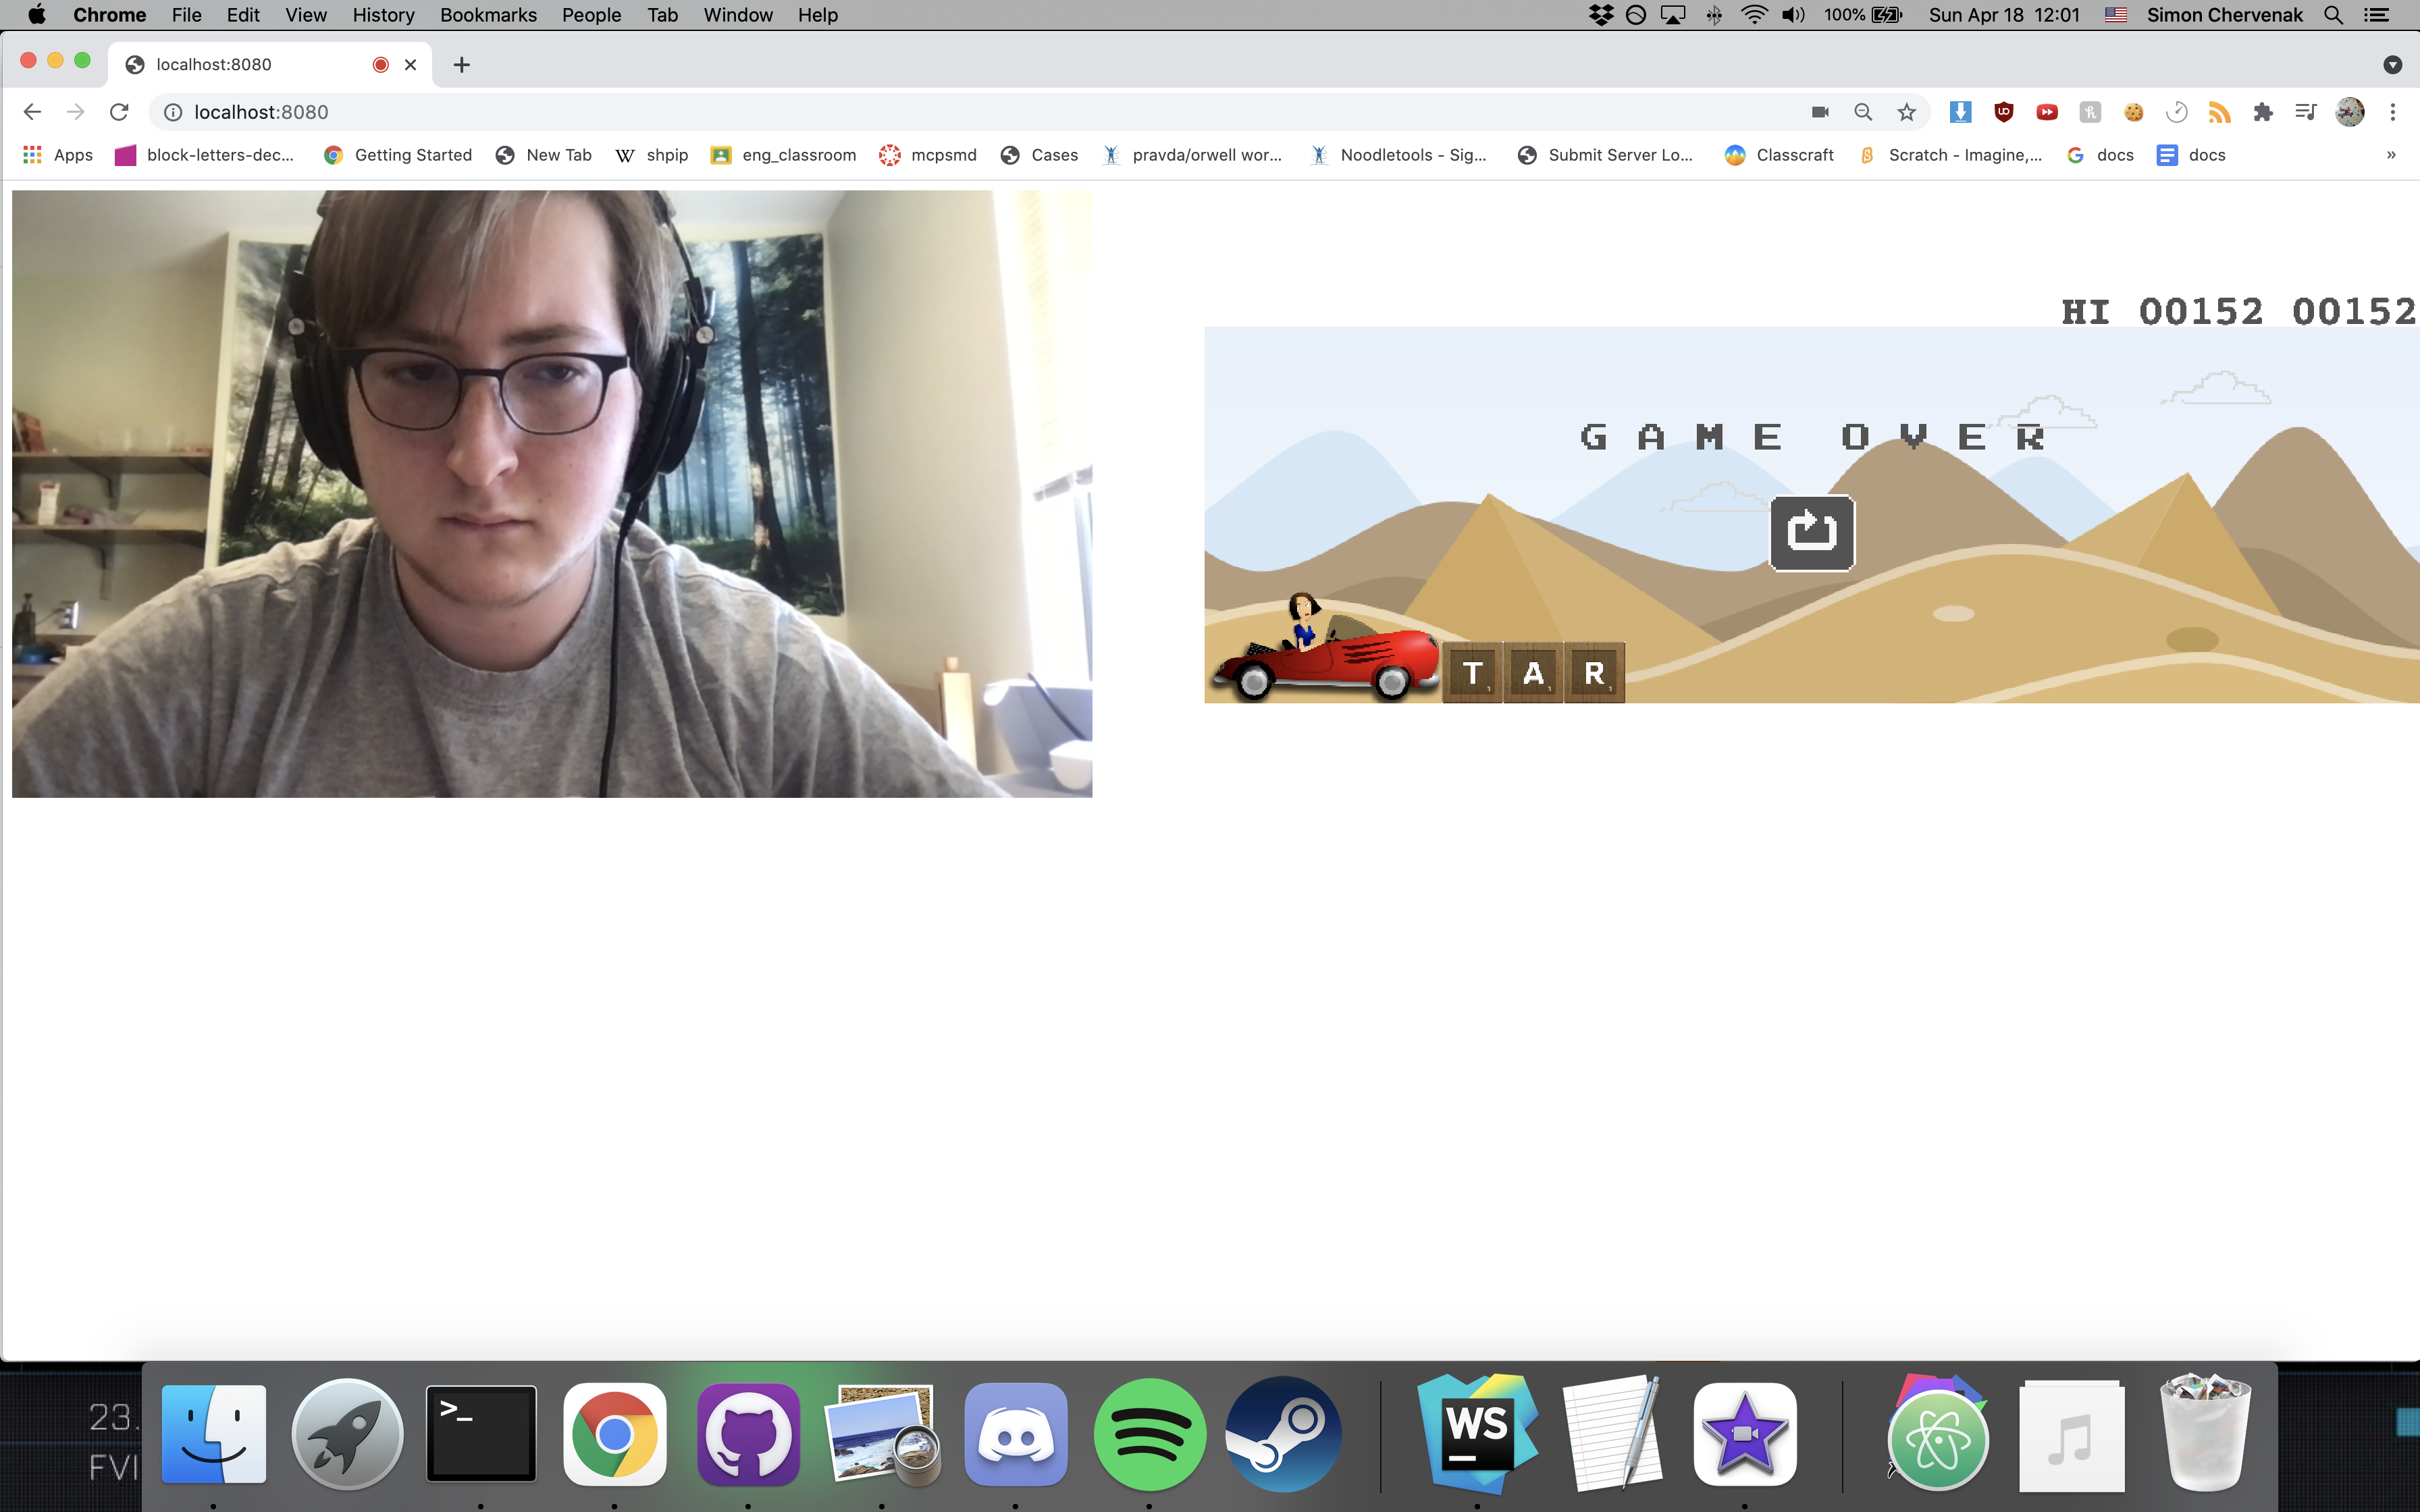
Task: Click the cookie extension icon
Action: point(2133,112)
